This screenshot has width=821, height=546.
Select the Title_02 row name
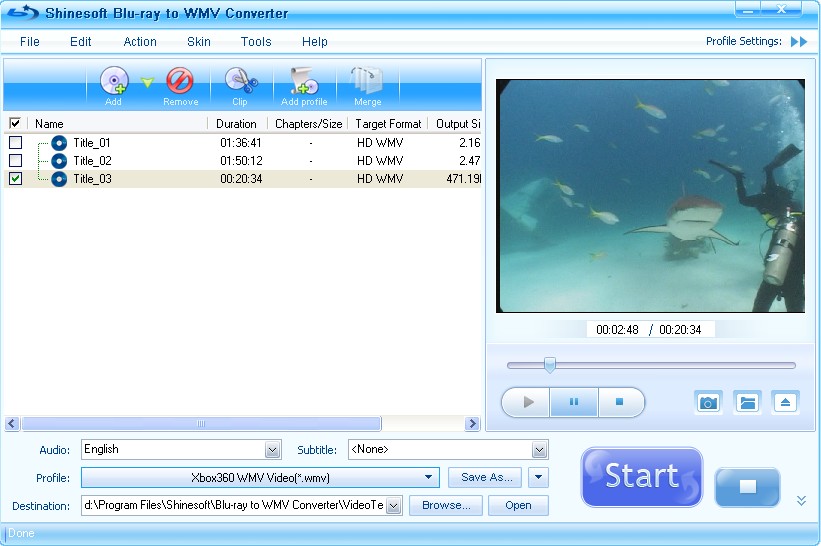coord(92,161)
